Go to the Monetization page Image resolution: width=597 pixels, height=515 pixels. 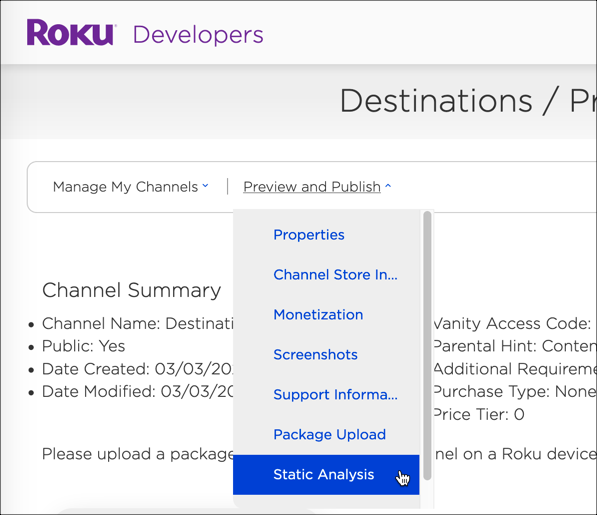tap(318, 315)
